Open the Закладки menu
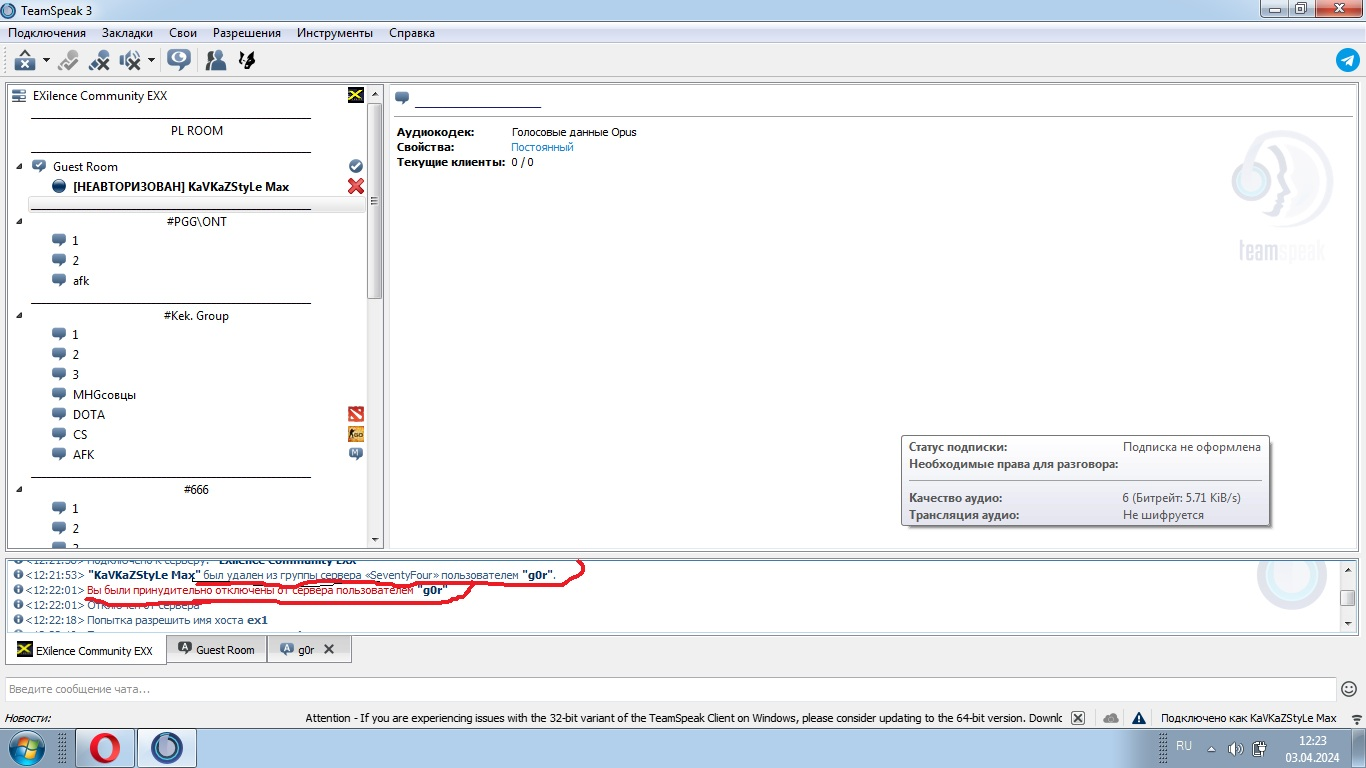The width and height of the screenshot is (1366, 768). click(127, 33)
